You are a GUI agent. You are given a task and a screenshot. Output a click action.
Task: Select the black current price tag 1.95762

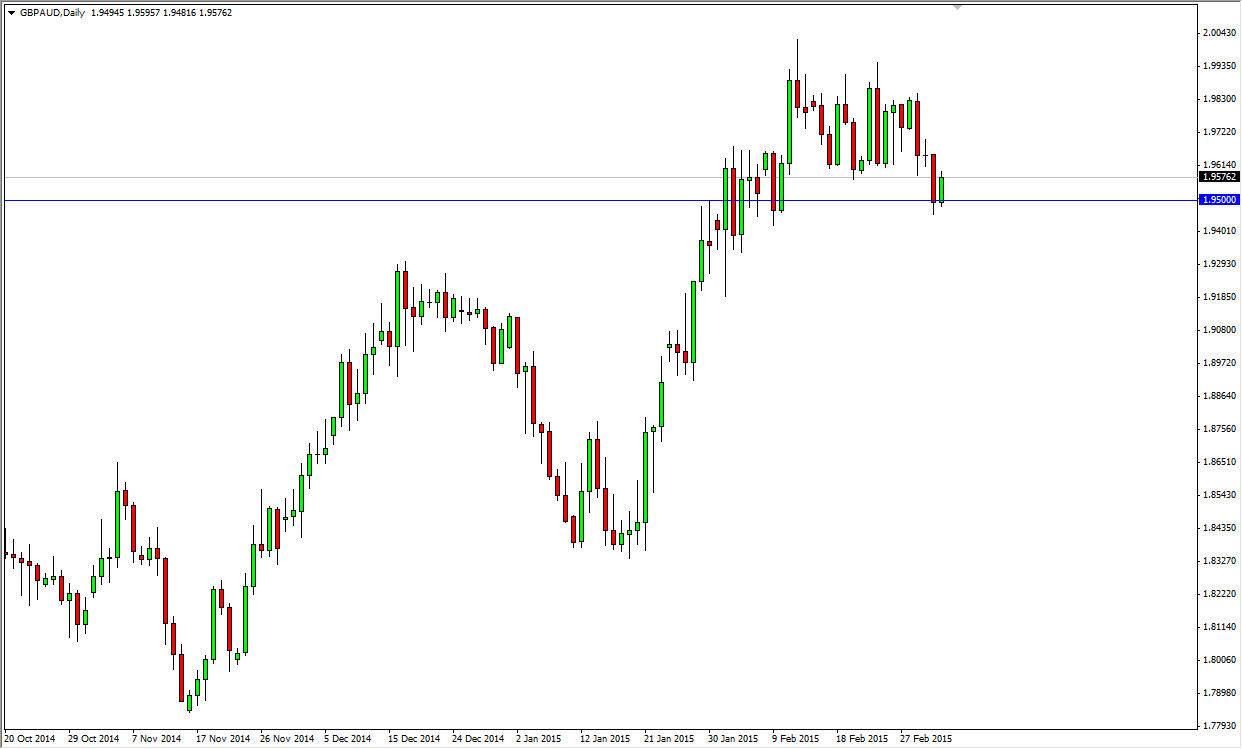pyautogui.click(x=1220, y=175)
